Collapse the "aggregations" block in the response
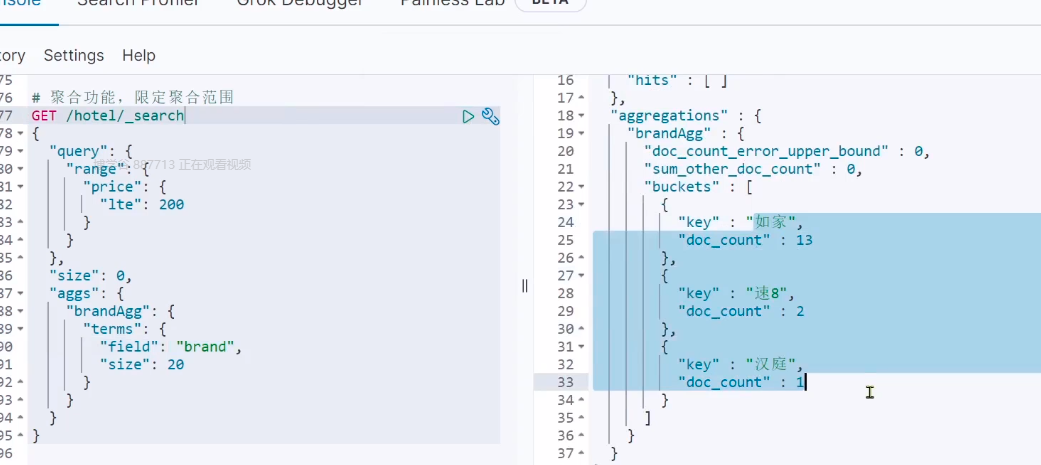This screenshot has height=465, width=1041. click(x=582, y=116)
